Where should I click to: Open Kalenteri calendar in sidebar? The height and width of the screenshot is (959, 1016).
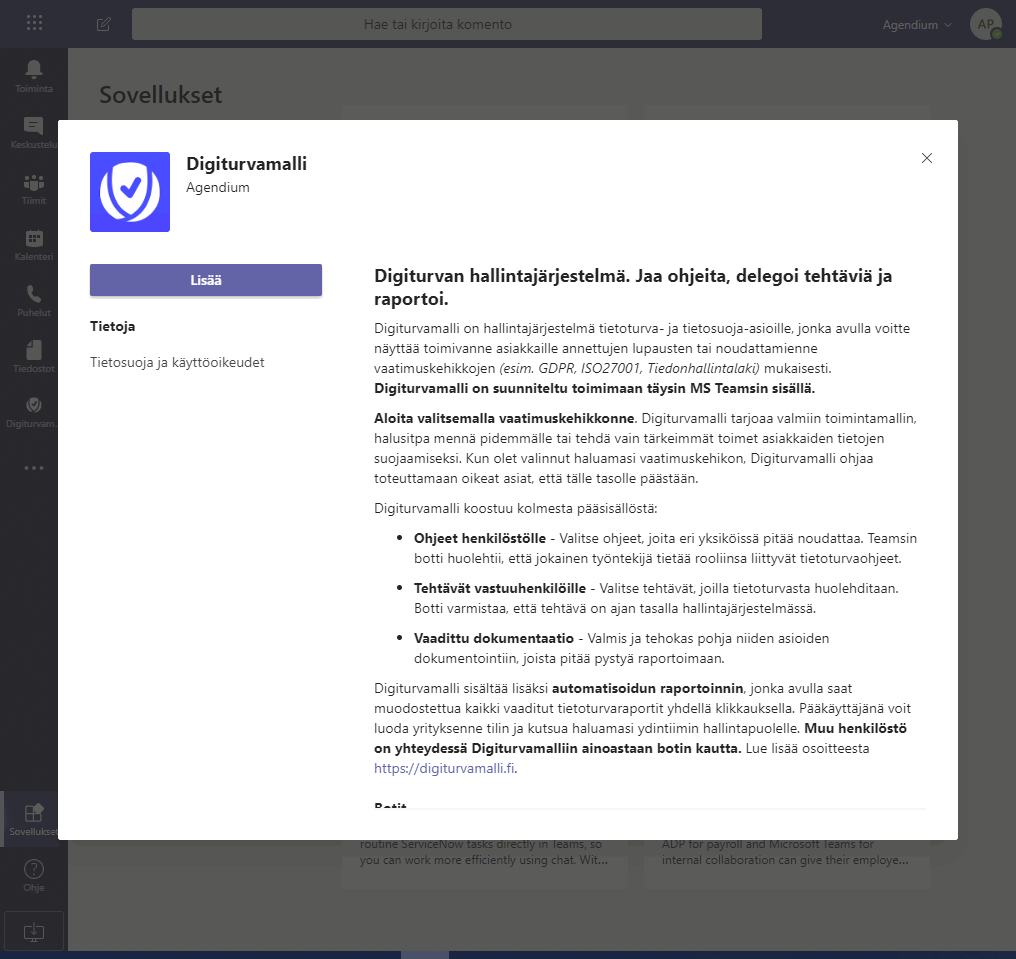click(x=34, y=244)
